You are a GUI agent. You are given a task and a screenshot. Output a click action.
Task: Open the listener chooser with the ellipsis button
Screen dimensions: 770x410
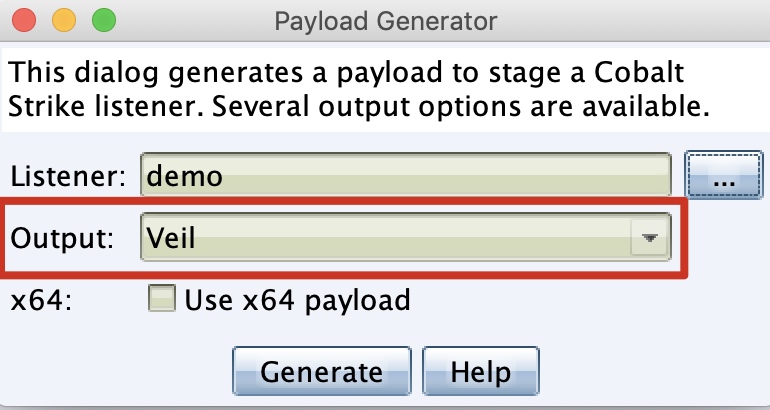click(724, 175)
